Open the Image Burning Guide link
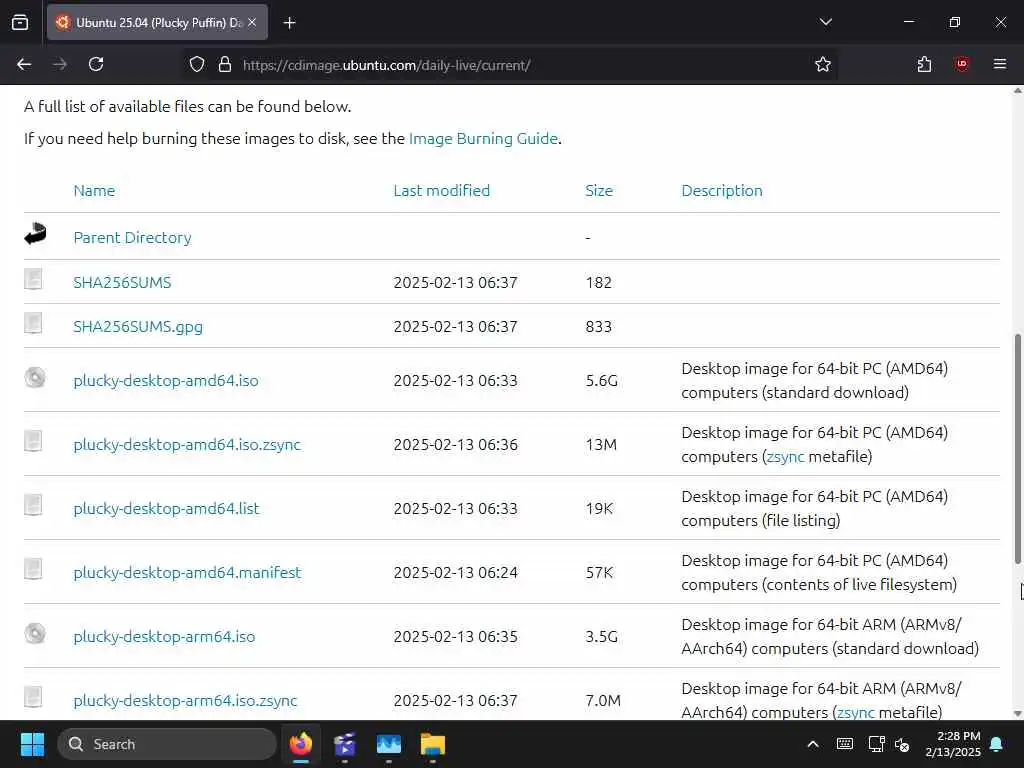 point(483,138)
